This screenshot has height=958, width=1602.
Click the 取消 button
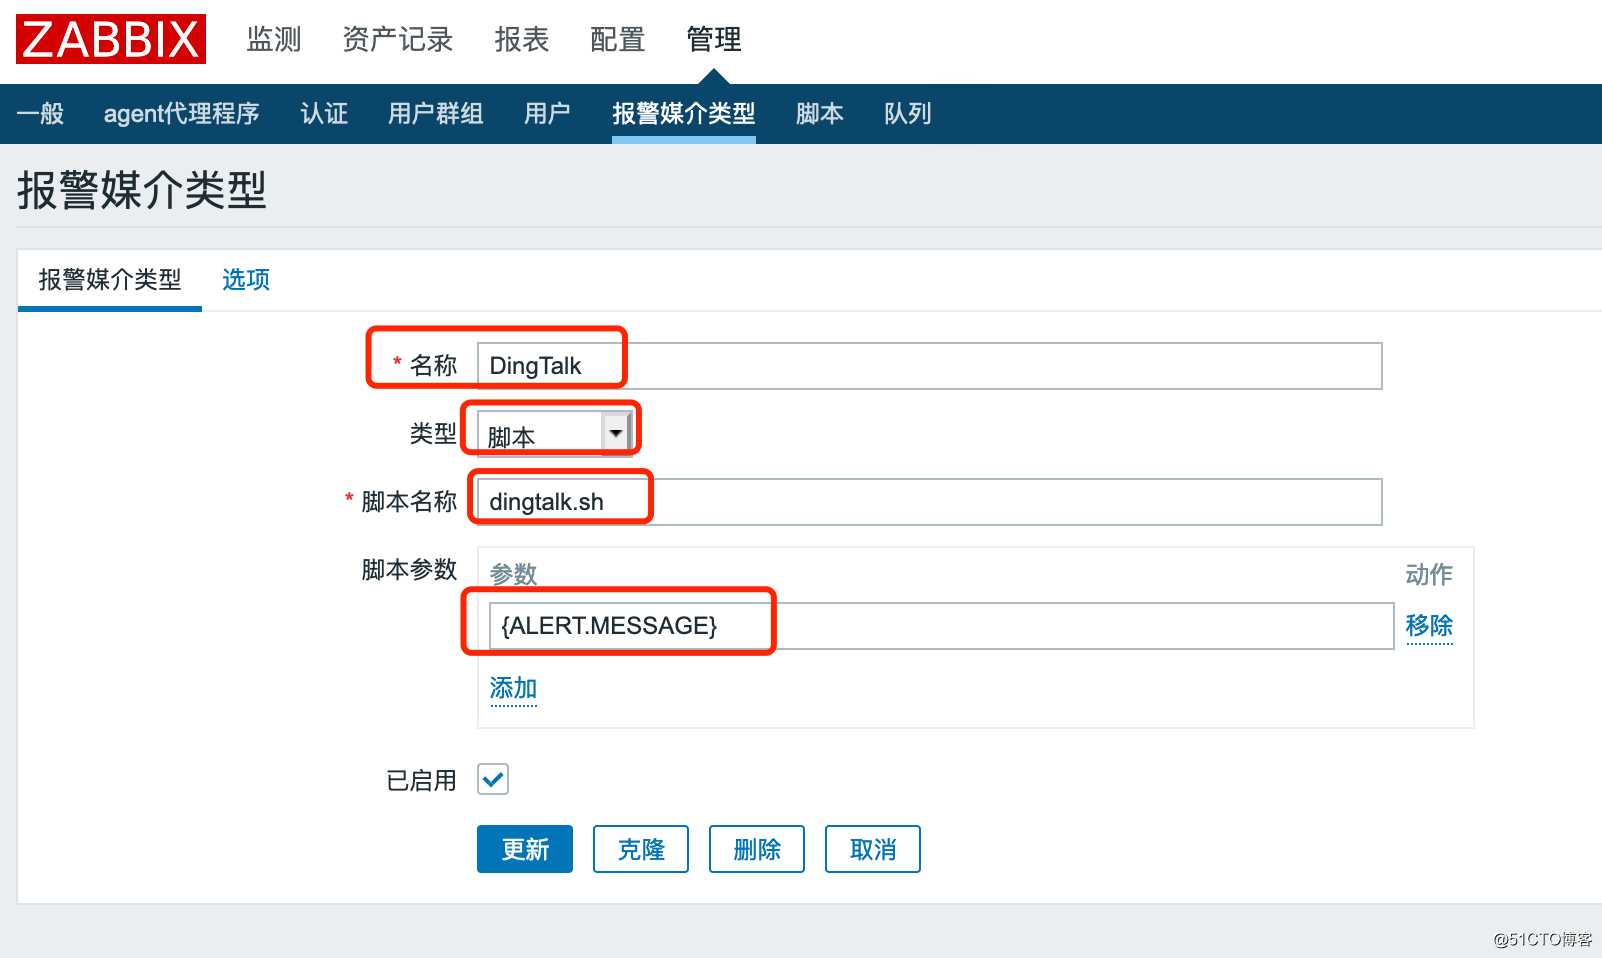pos(873,849)
